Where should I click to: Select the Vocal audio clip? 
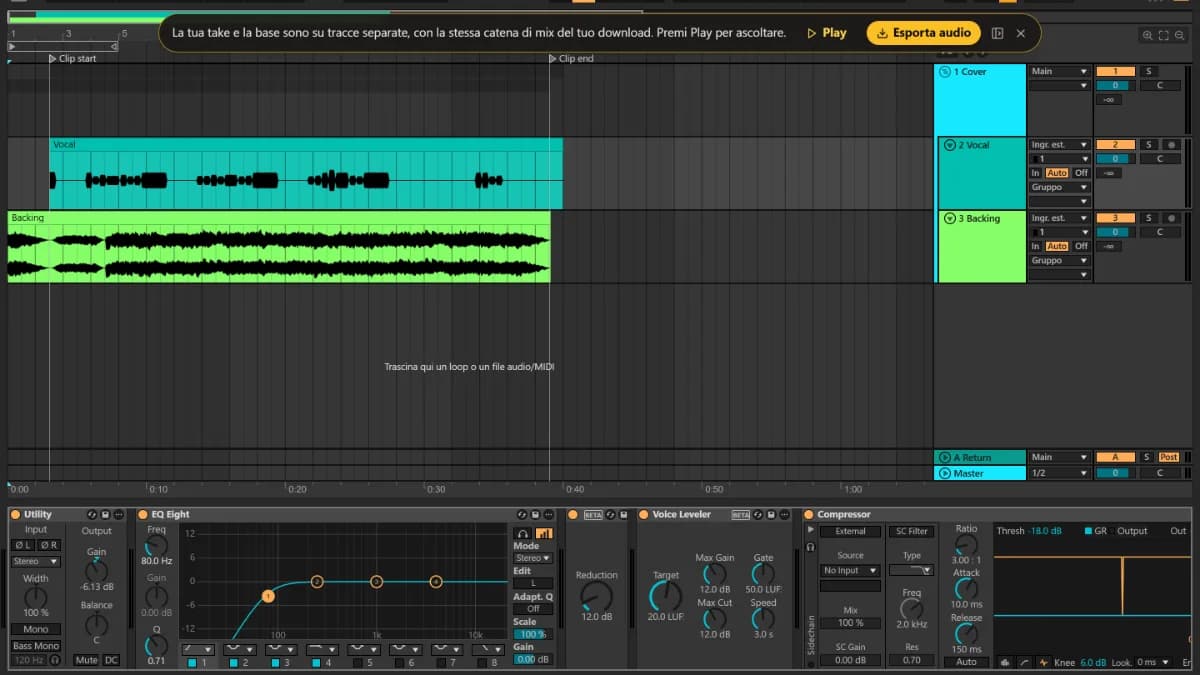tap(306, 173)
